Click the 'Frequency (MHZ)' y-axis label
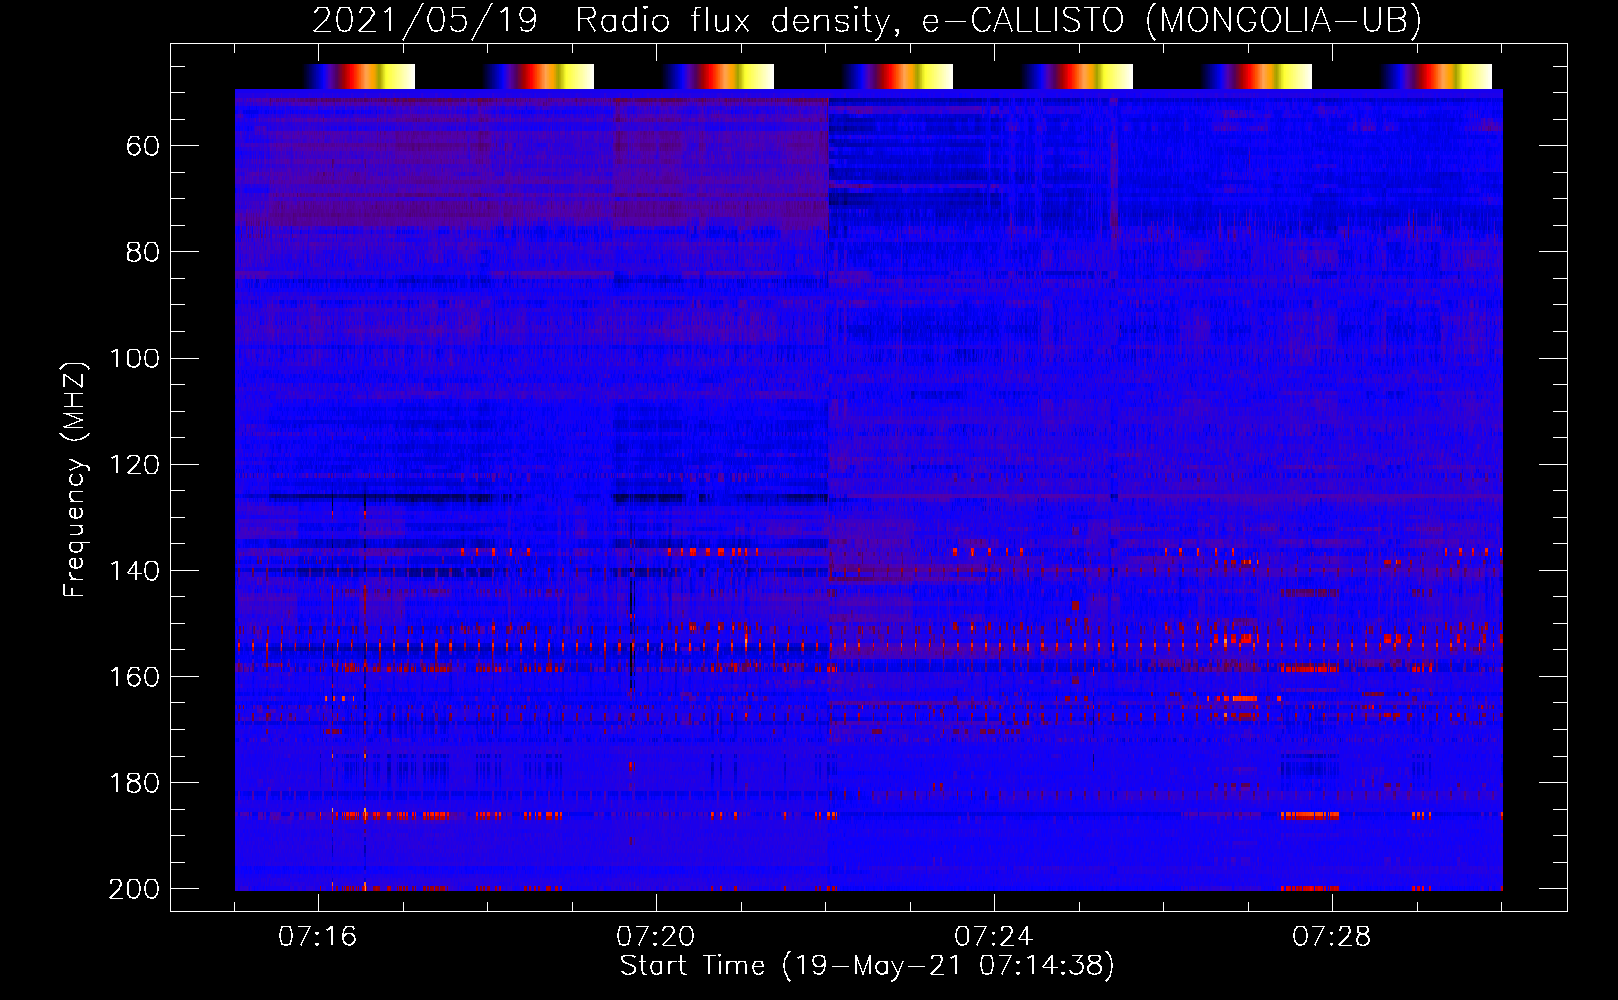The image size is (1618, 1000). (x=75, y=480)
